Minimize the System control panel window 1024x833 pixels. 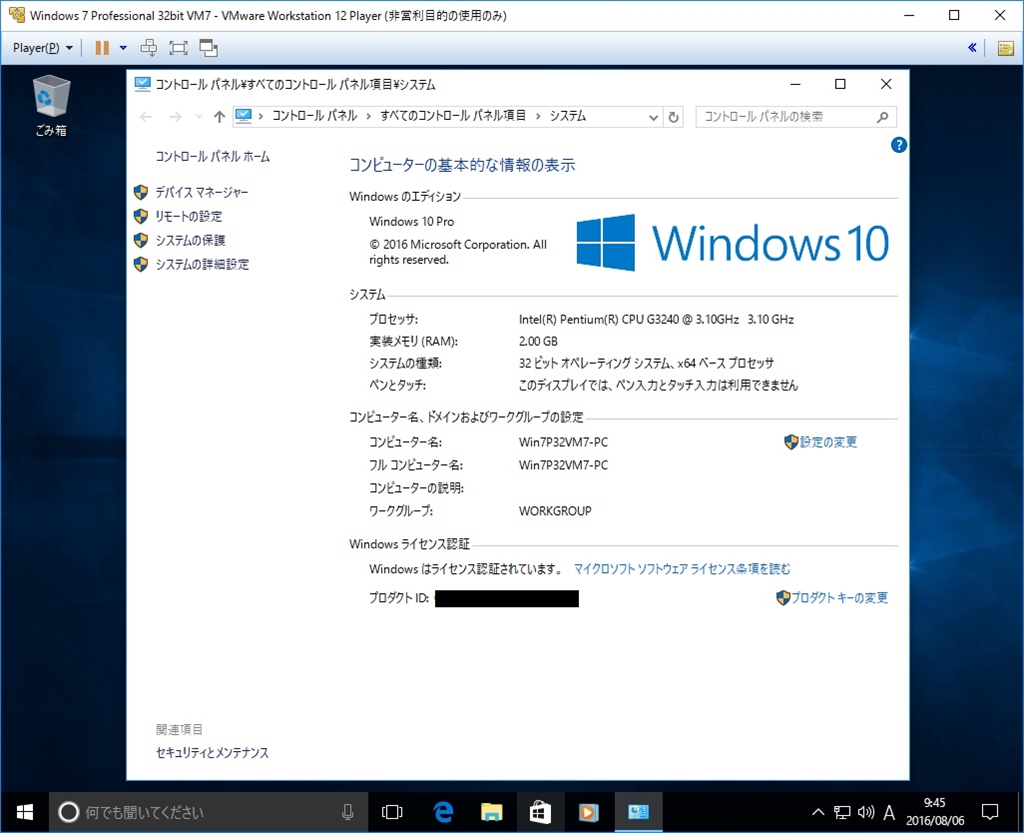795,84
